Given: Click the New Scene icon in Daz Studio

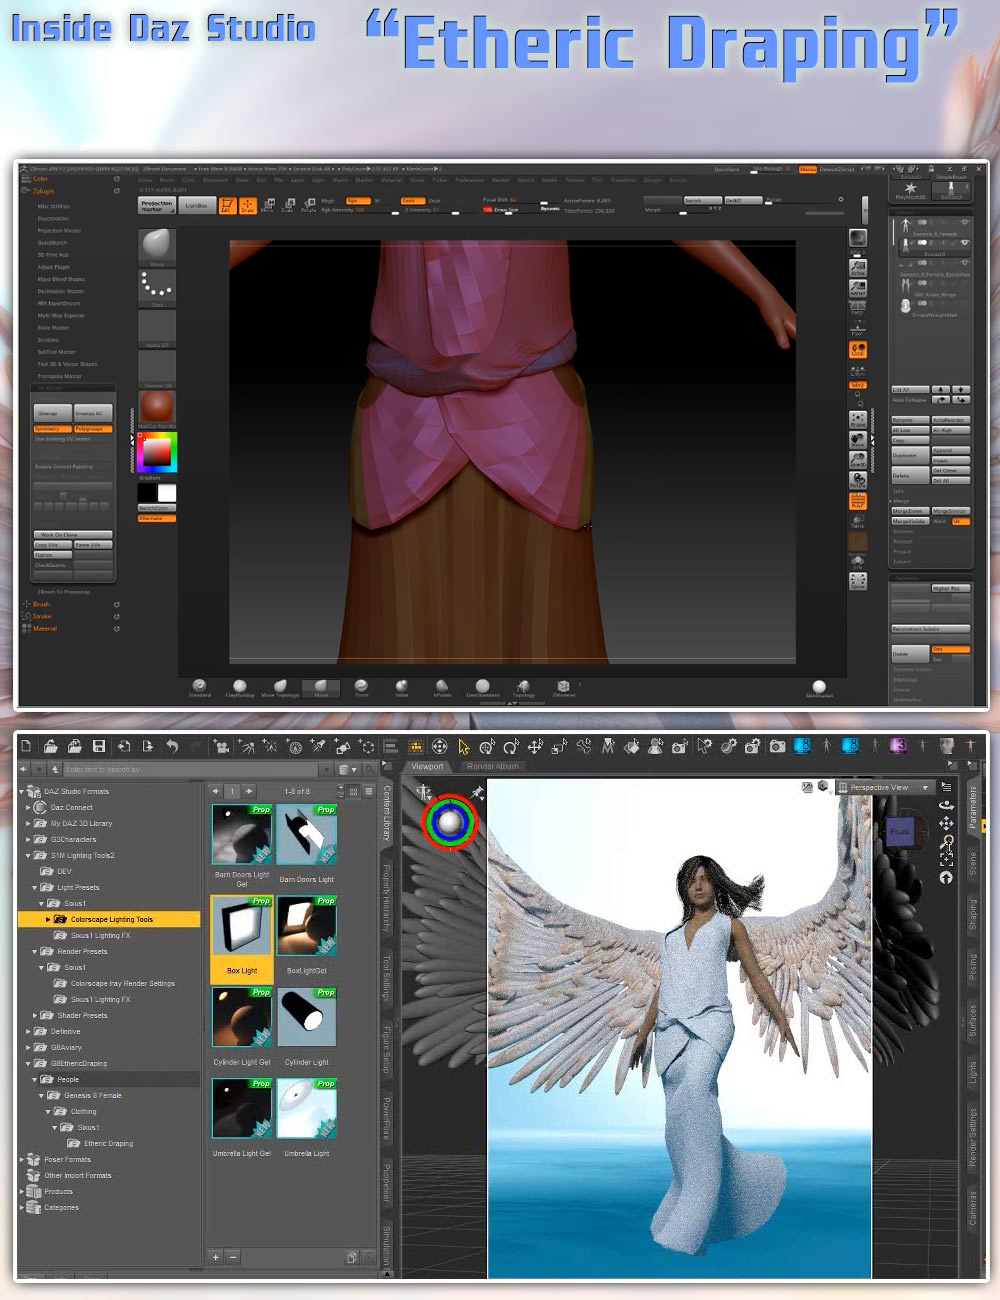Looking at the screenshot, I should pos(26,746).
